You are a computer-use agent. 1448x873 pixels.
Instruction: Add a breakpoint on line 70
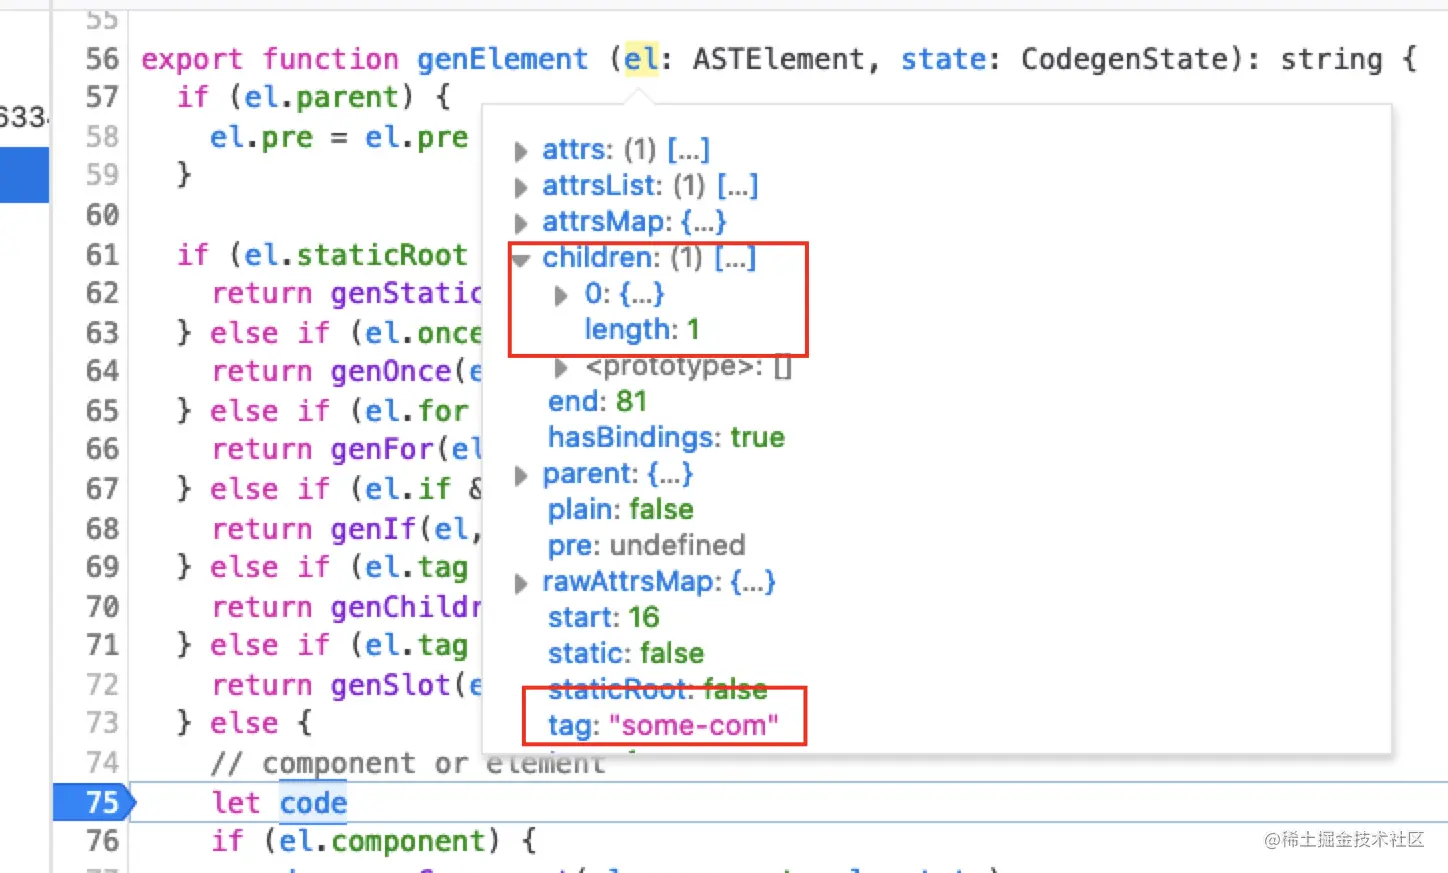[101, 607]
